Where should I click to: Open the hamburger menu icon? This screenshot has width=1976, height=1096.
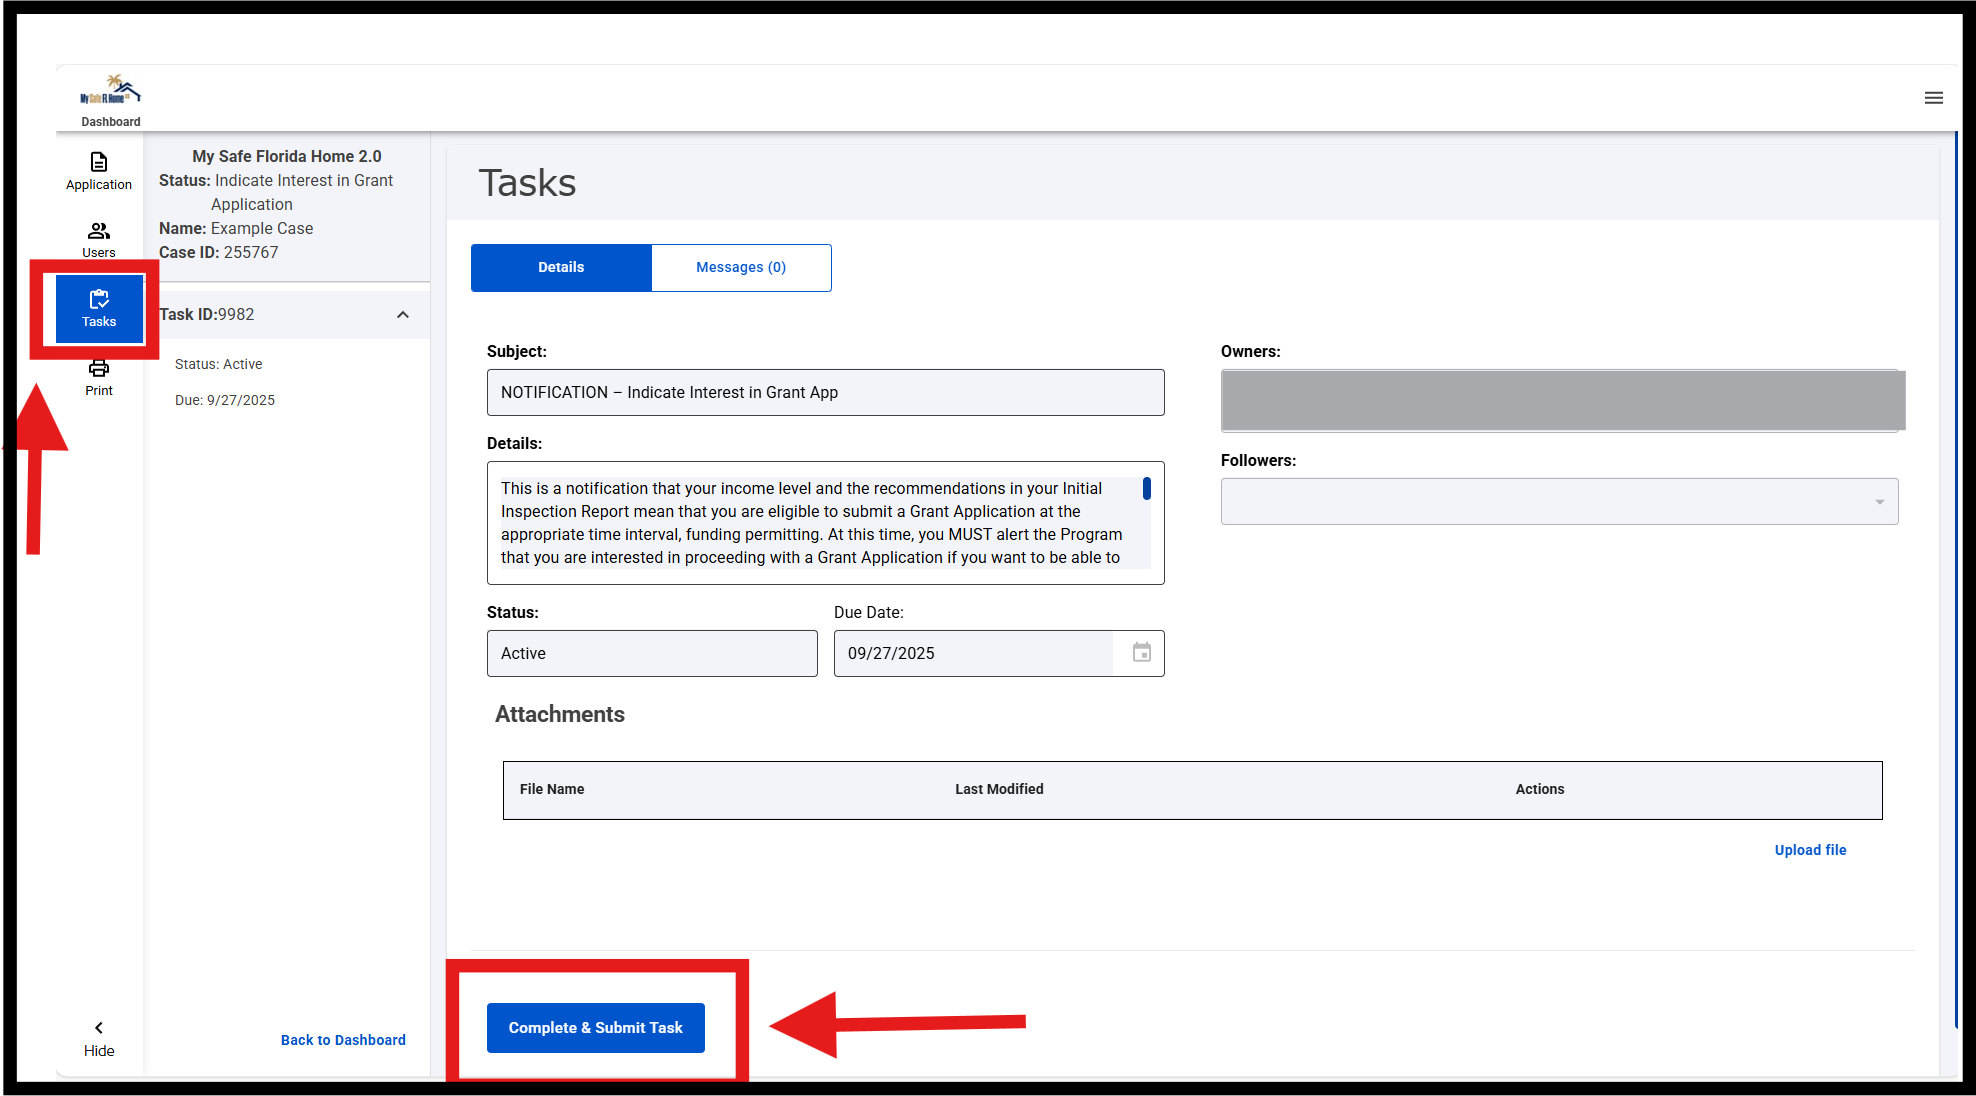click(1933, 98)
